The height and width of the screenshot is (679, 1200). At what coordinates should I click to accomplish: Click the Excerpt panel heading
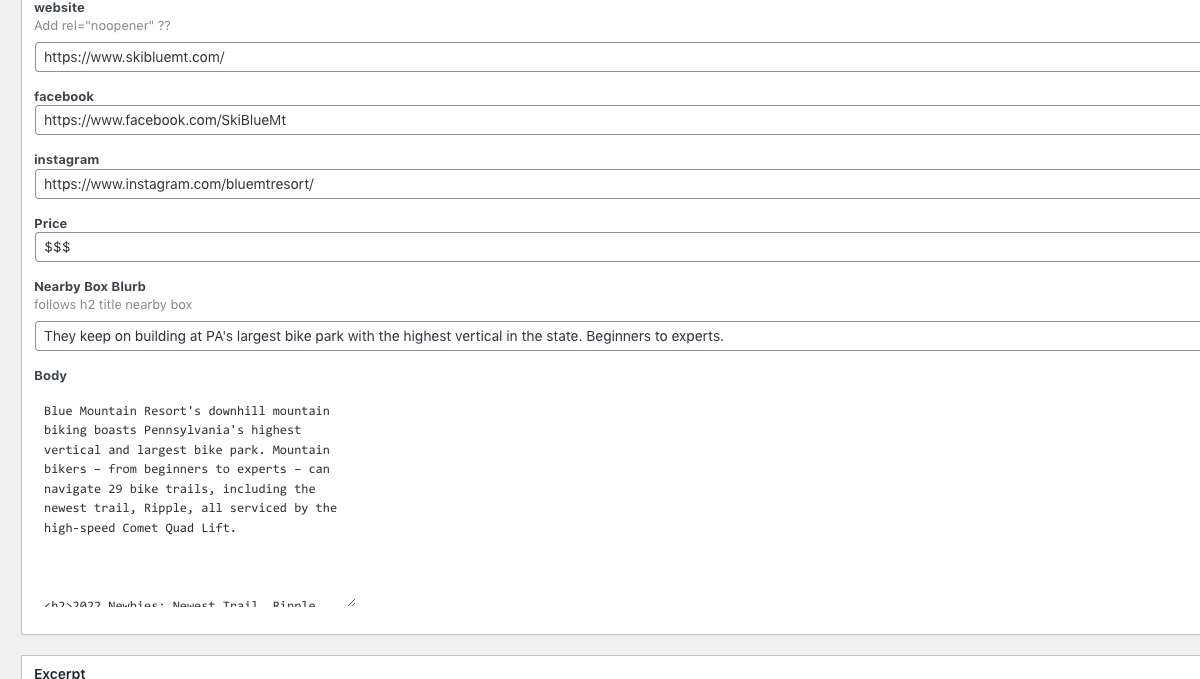[x=60, y=673]
